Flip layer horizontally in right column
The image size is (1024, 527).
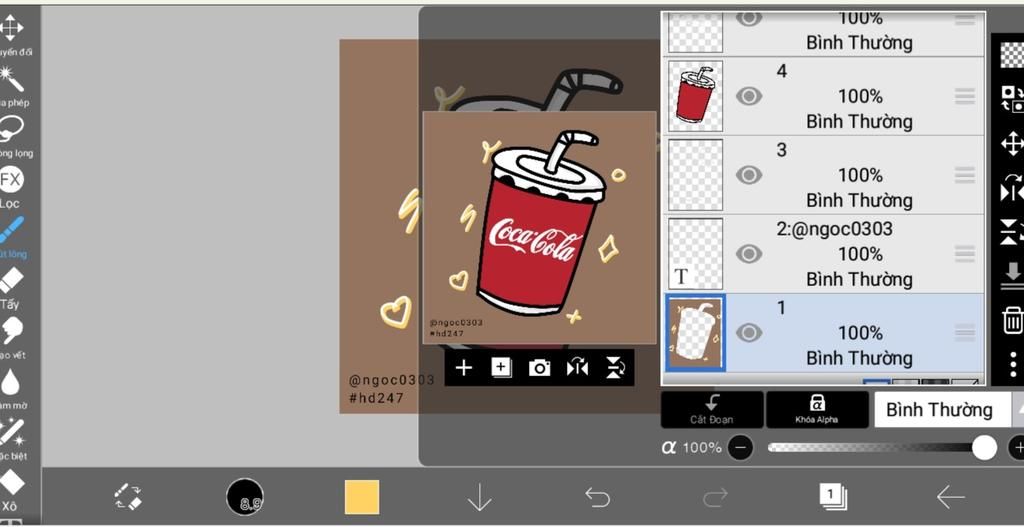point(1012,188)
